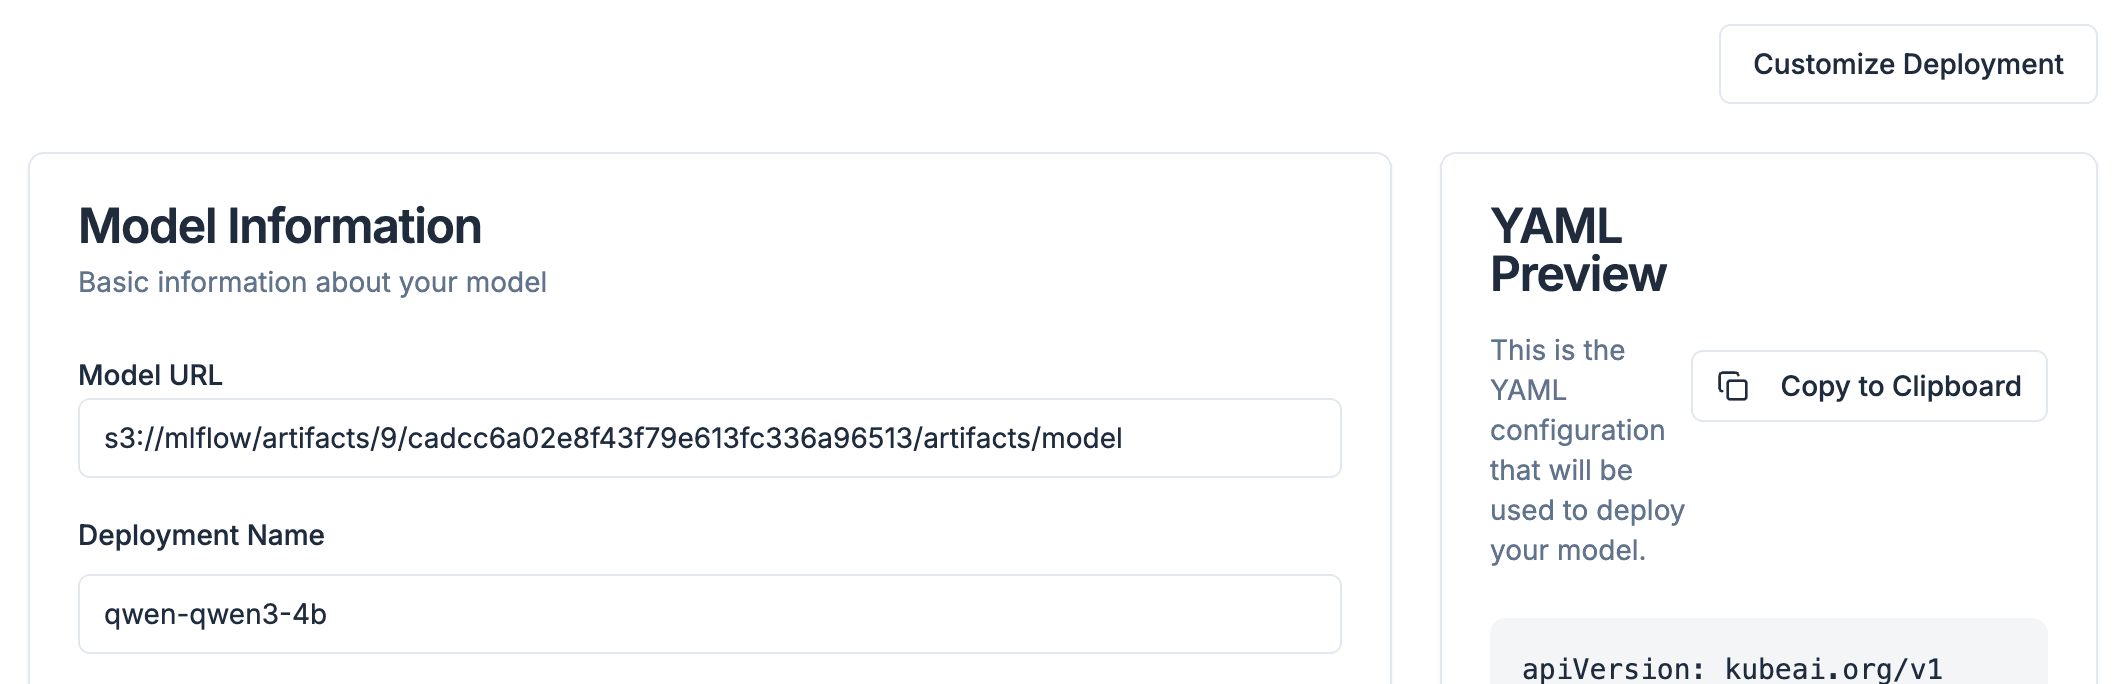The width and height of the screenshot is (2128, 684).
Task: Click the kubeai.org/v1 value in YAML preview
Action: (x=1833, y=669)
